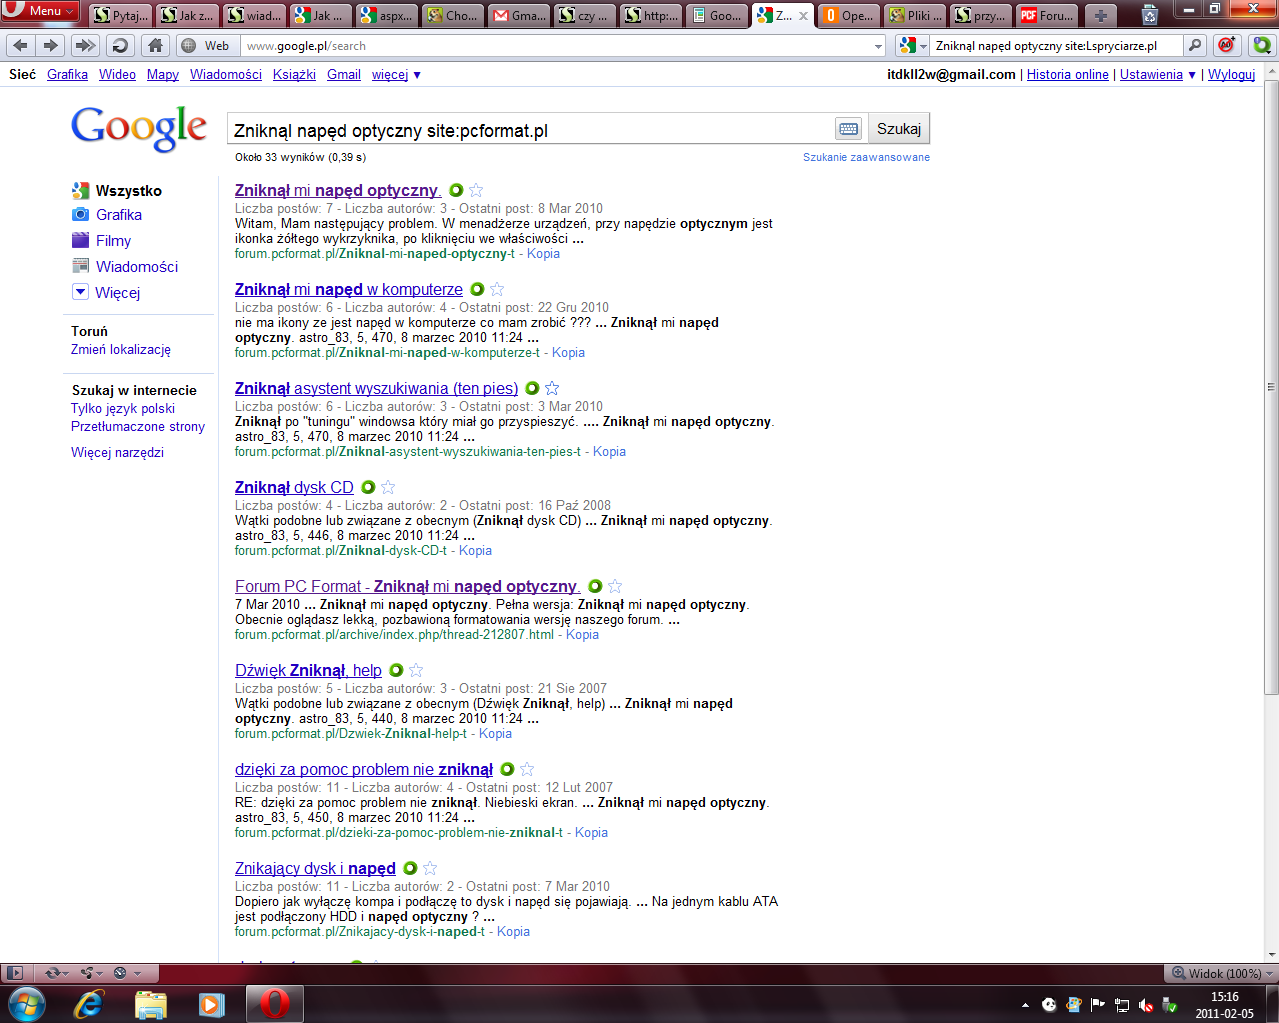Open the closed tabs trash icon
The width and height of the screenshot is (1279, 1023).
(x=1150, y=15)
